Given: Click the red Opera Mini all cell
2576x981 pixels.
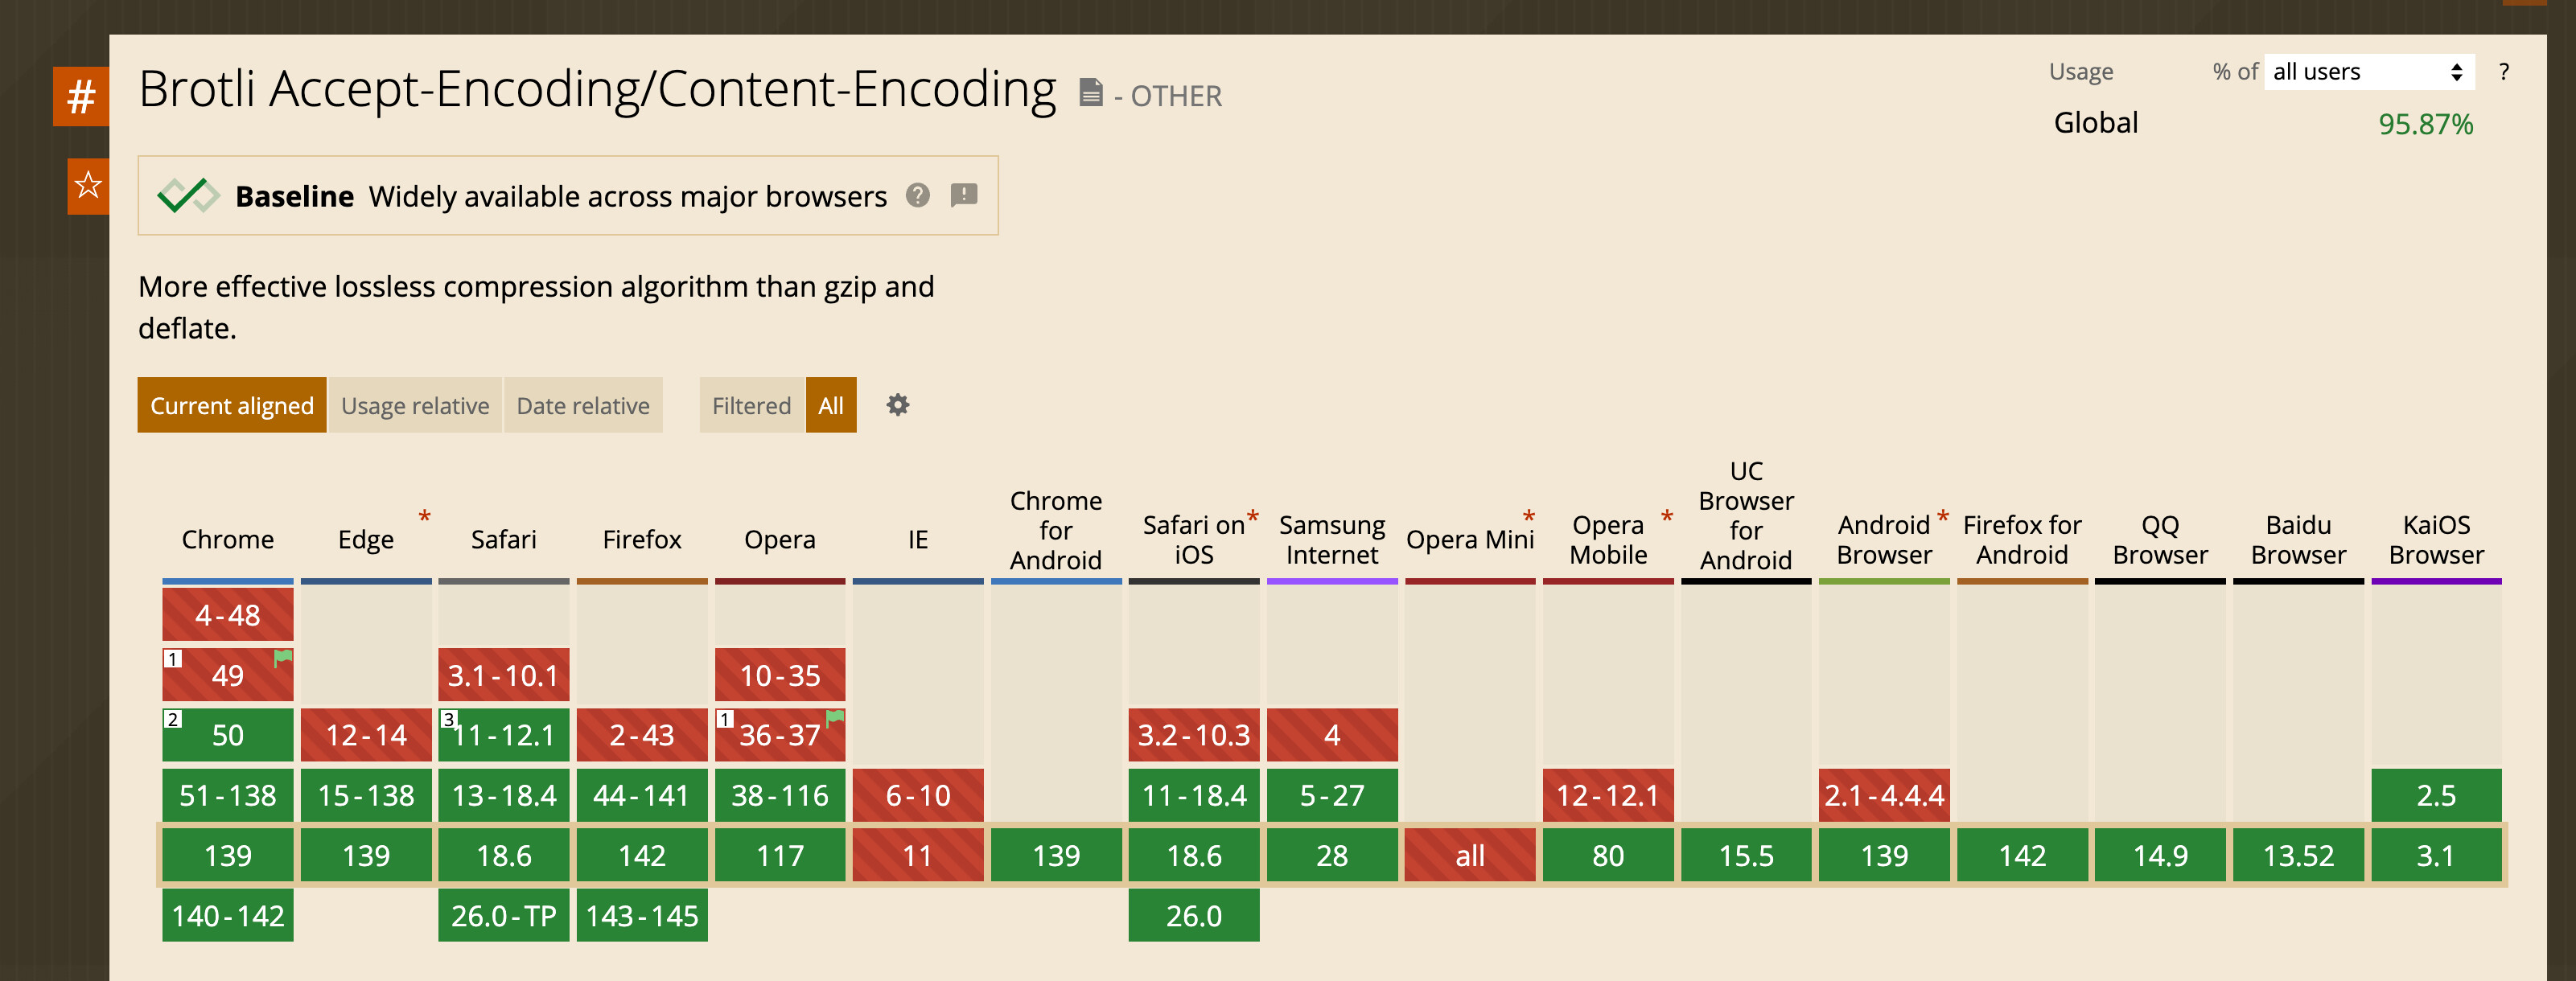Looking at the screenshot, I should click(1469, 855).
